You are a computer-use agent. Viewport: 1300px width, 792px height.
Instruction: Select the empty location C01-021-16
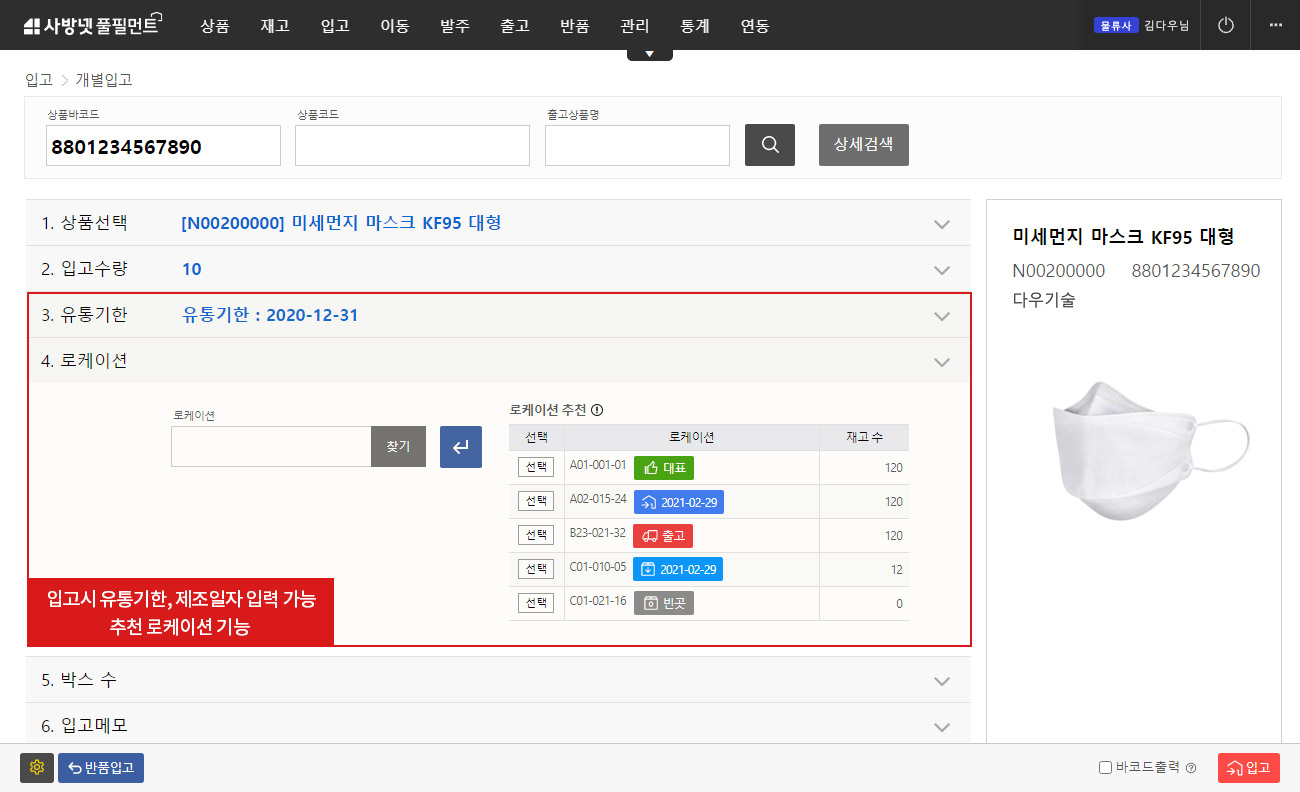[x=536, y=603]
